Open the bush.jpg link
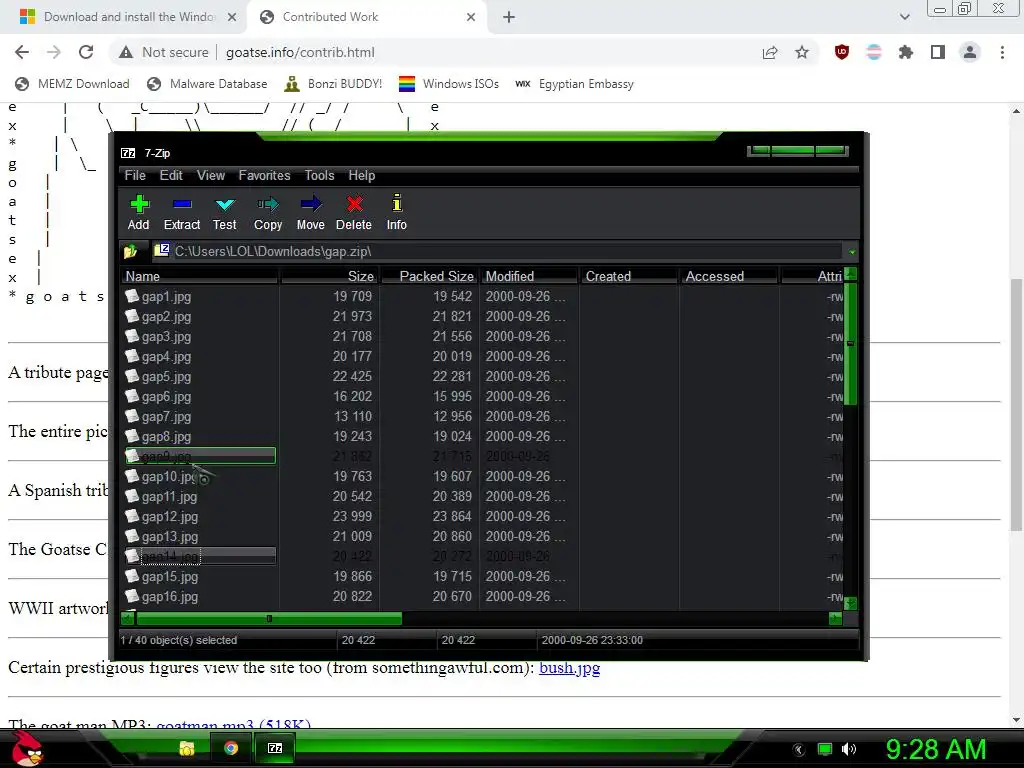Viewport: 1024px width, 768px height. tap(569, 667)
